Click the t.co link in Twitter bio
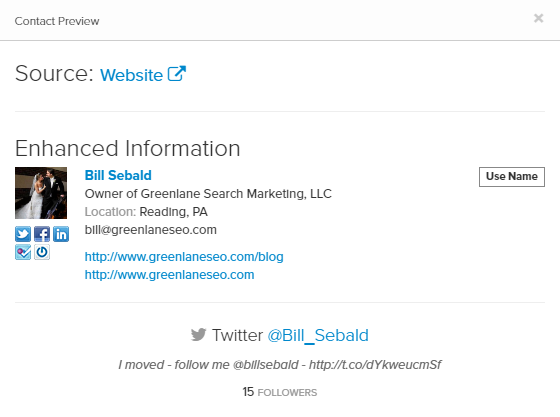The width and height of the screenshot is (560, 417). tap(375, 365)
